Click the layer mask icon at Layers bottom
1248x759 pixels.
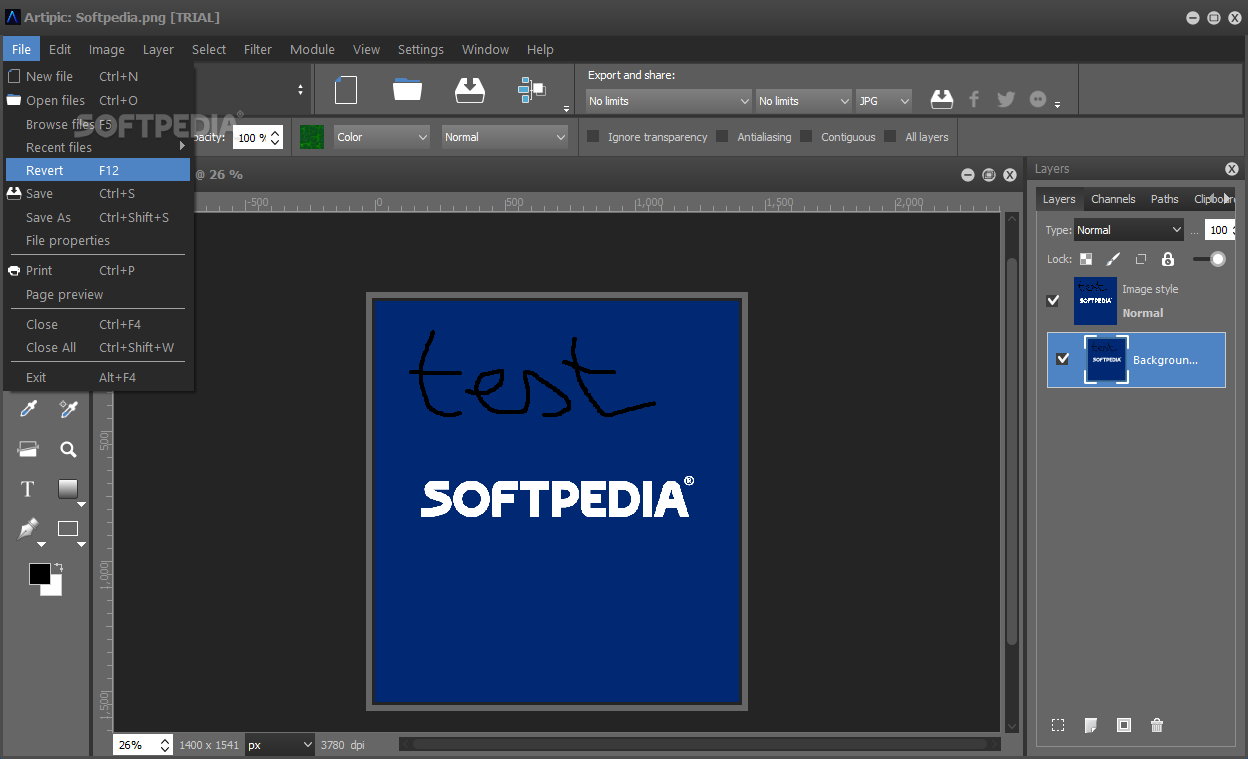[x=1124, y=725]
